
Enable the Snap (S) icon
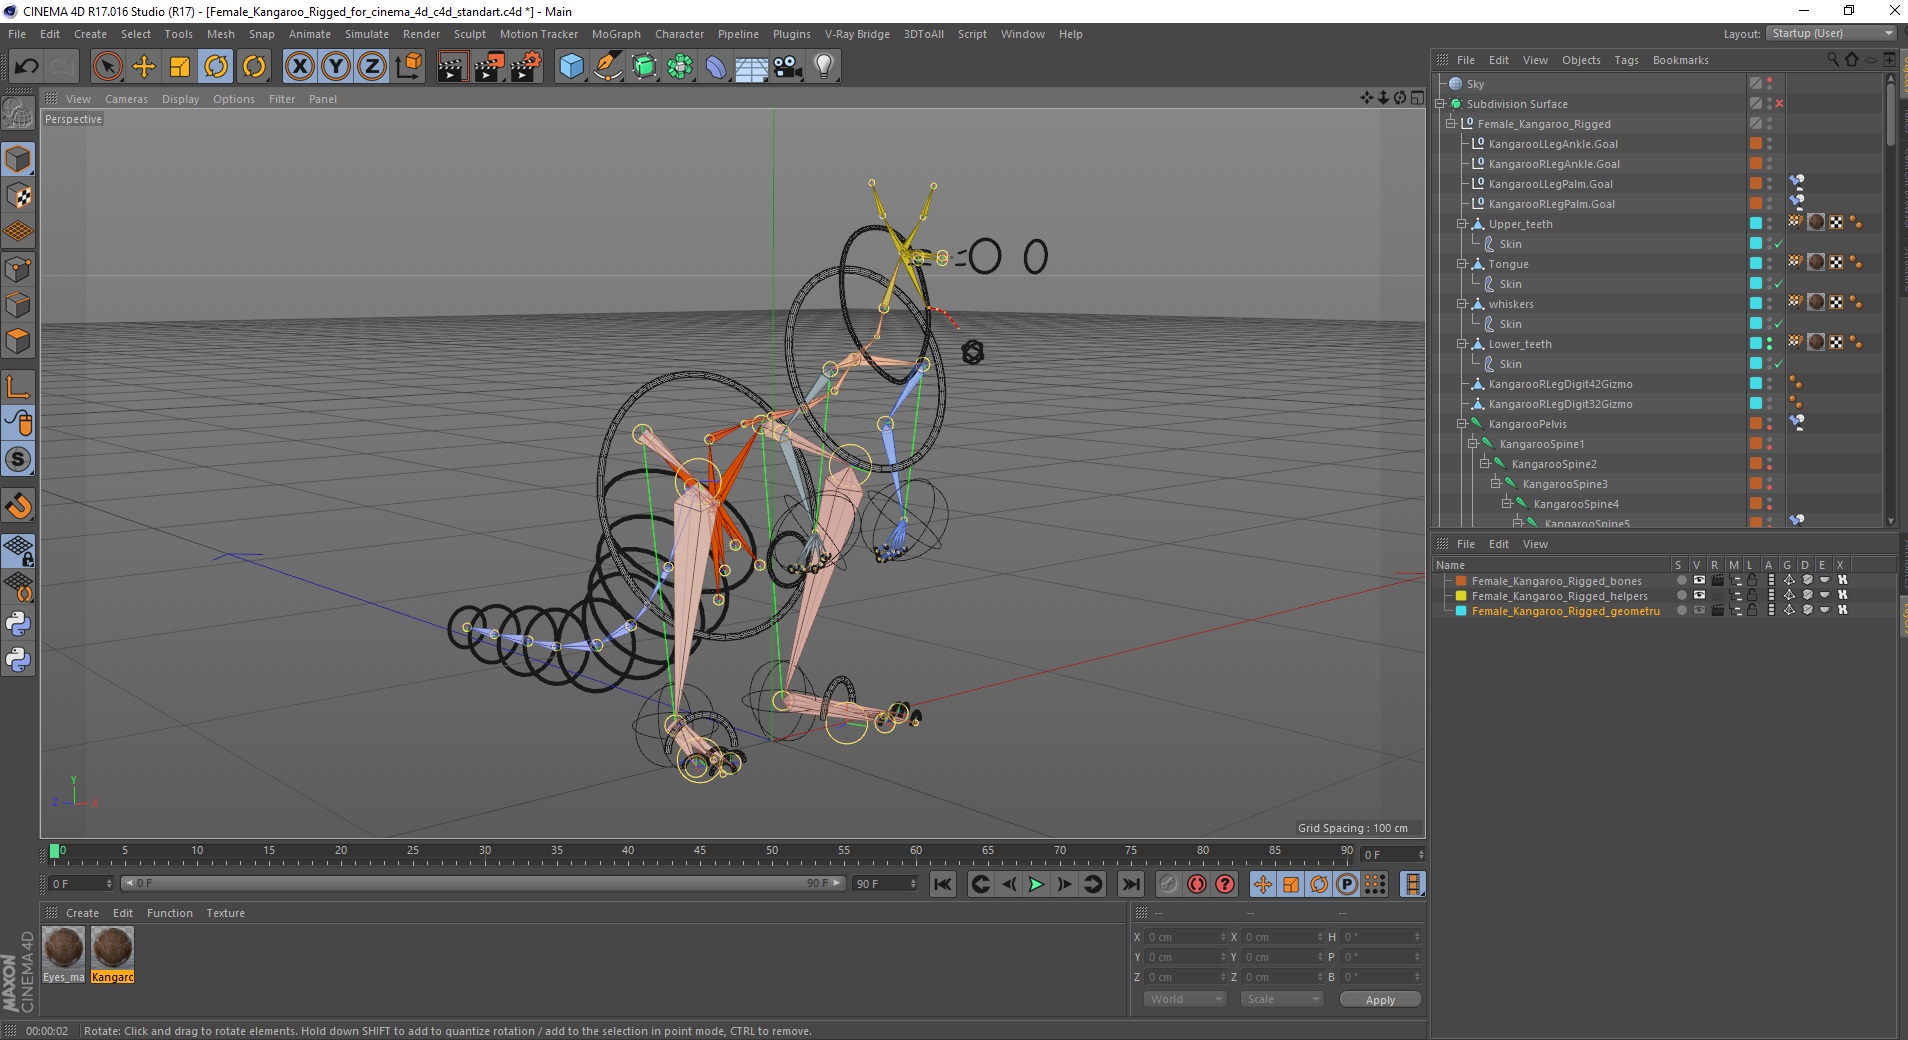pos(18,460)
